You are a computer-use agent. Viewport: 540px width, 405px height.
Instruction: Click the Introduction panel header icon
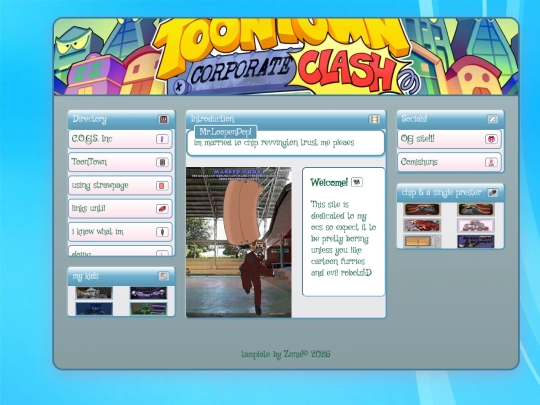pos(374,120)
